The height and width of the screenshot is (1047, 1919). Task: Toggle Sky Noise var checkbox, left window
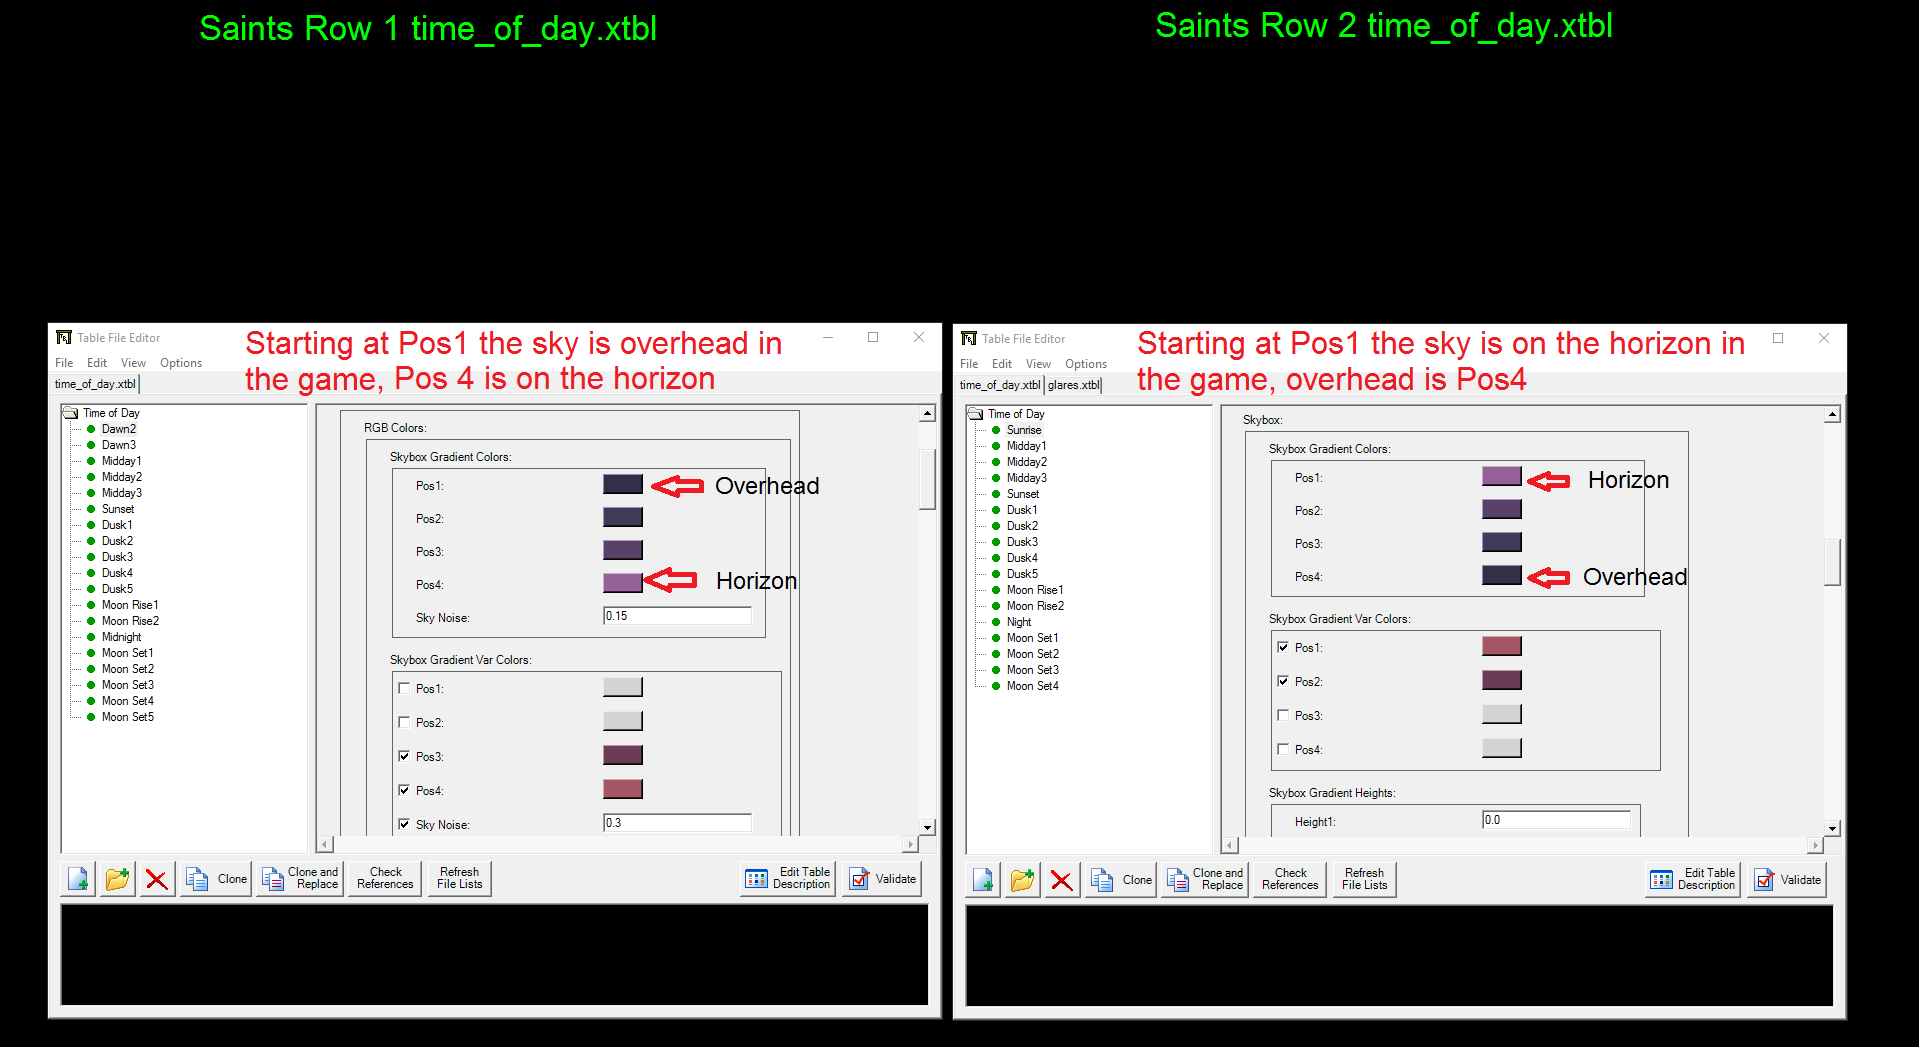(x=404, y=824)
